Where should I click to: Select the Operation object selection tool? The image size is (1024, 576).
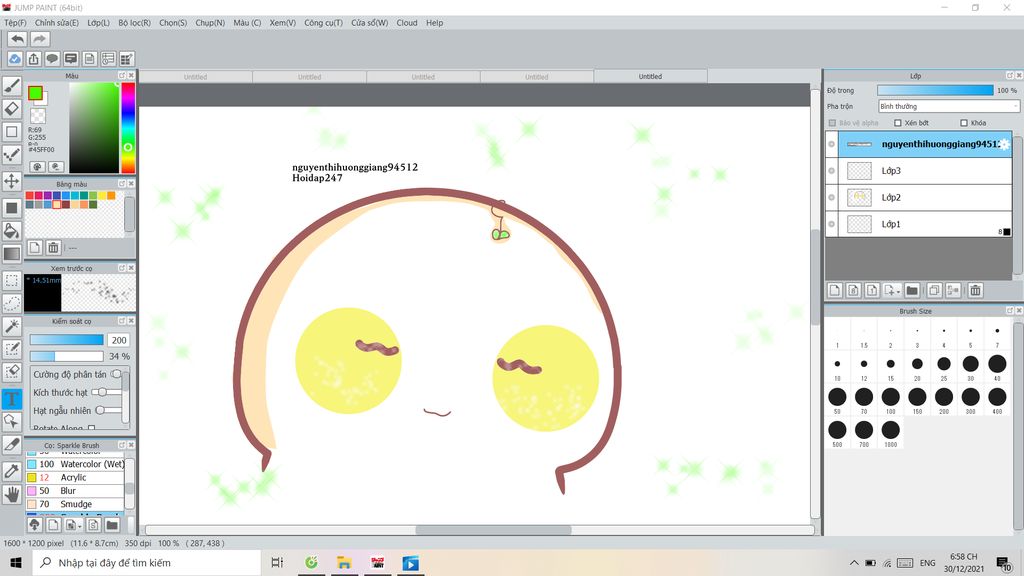click(x=12, y=421)
